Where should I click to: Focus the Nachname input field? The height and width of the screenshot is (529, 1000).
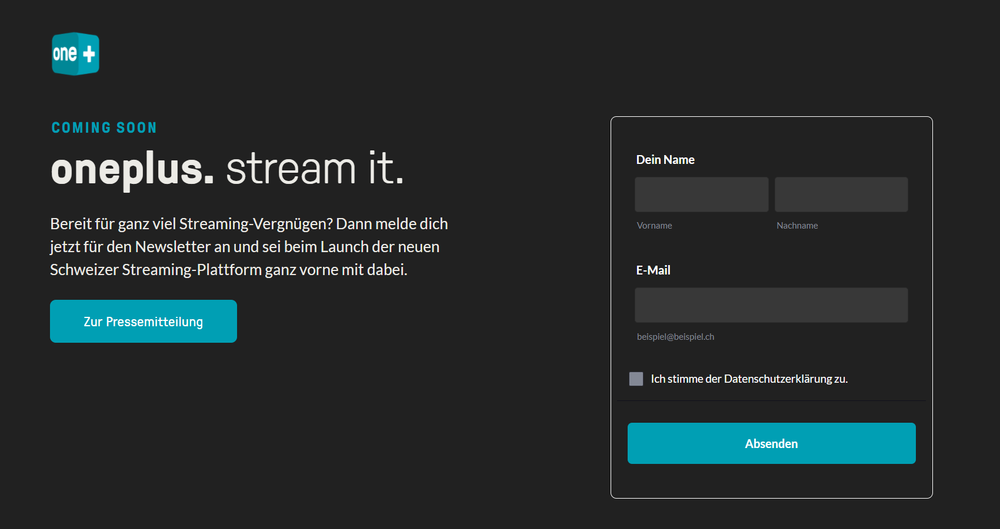(x=841, y=195)
